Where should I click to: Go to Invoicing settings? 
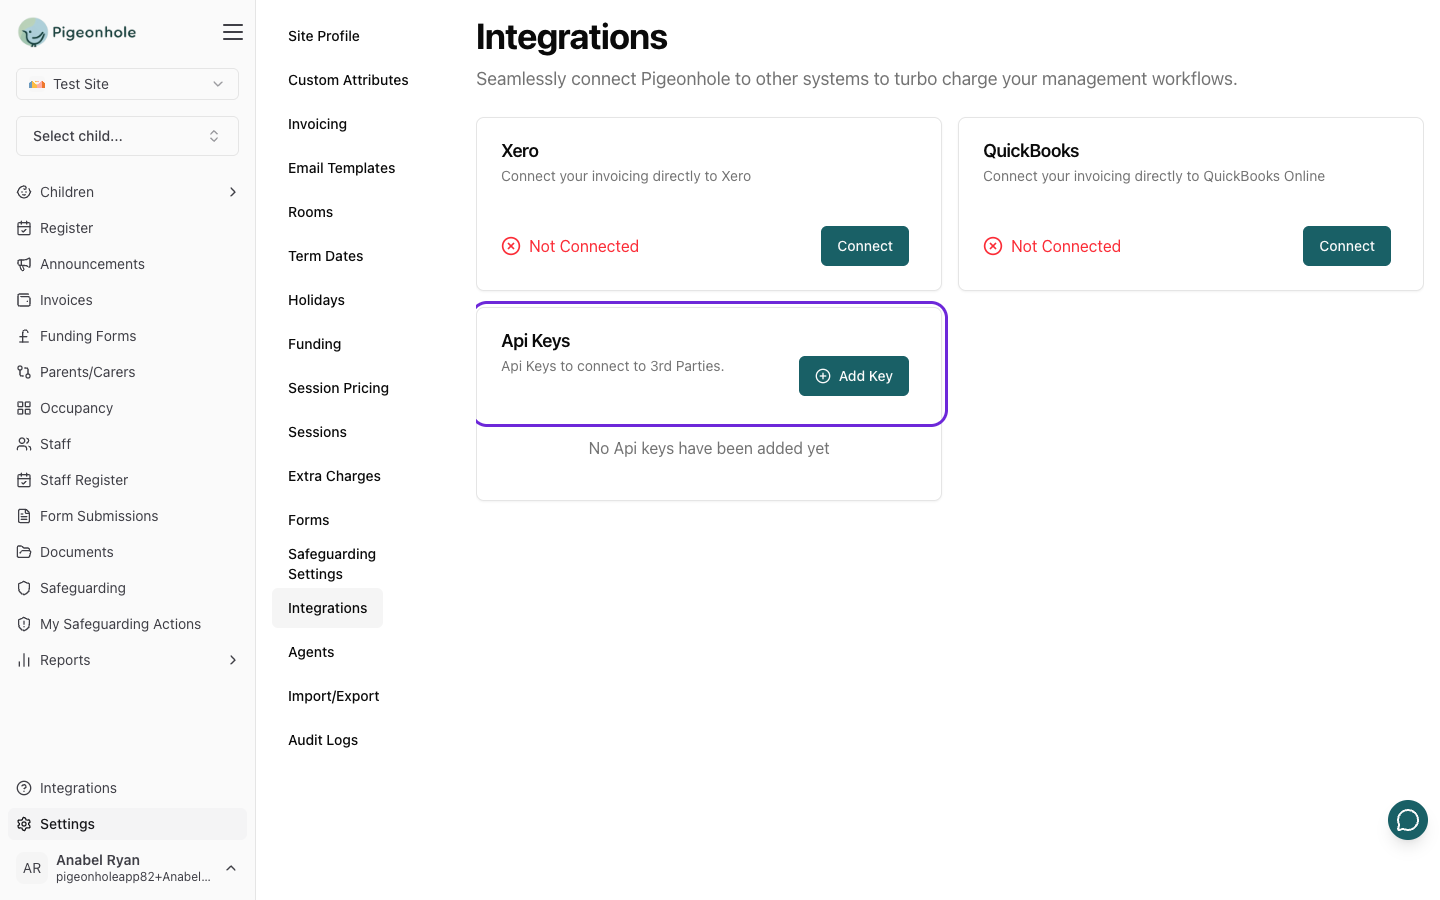coord(317,124)
